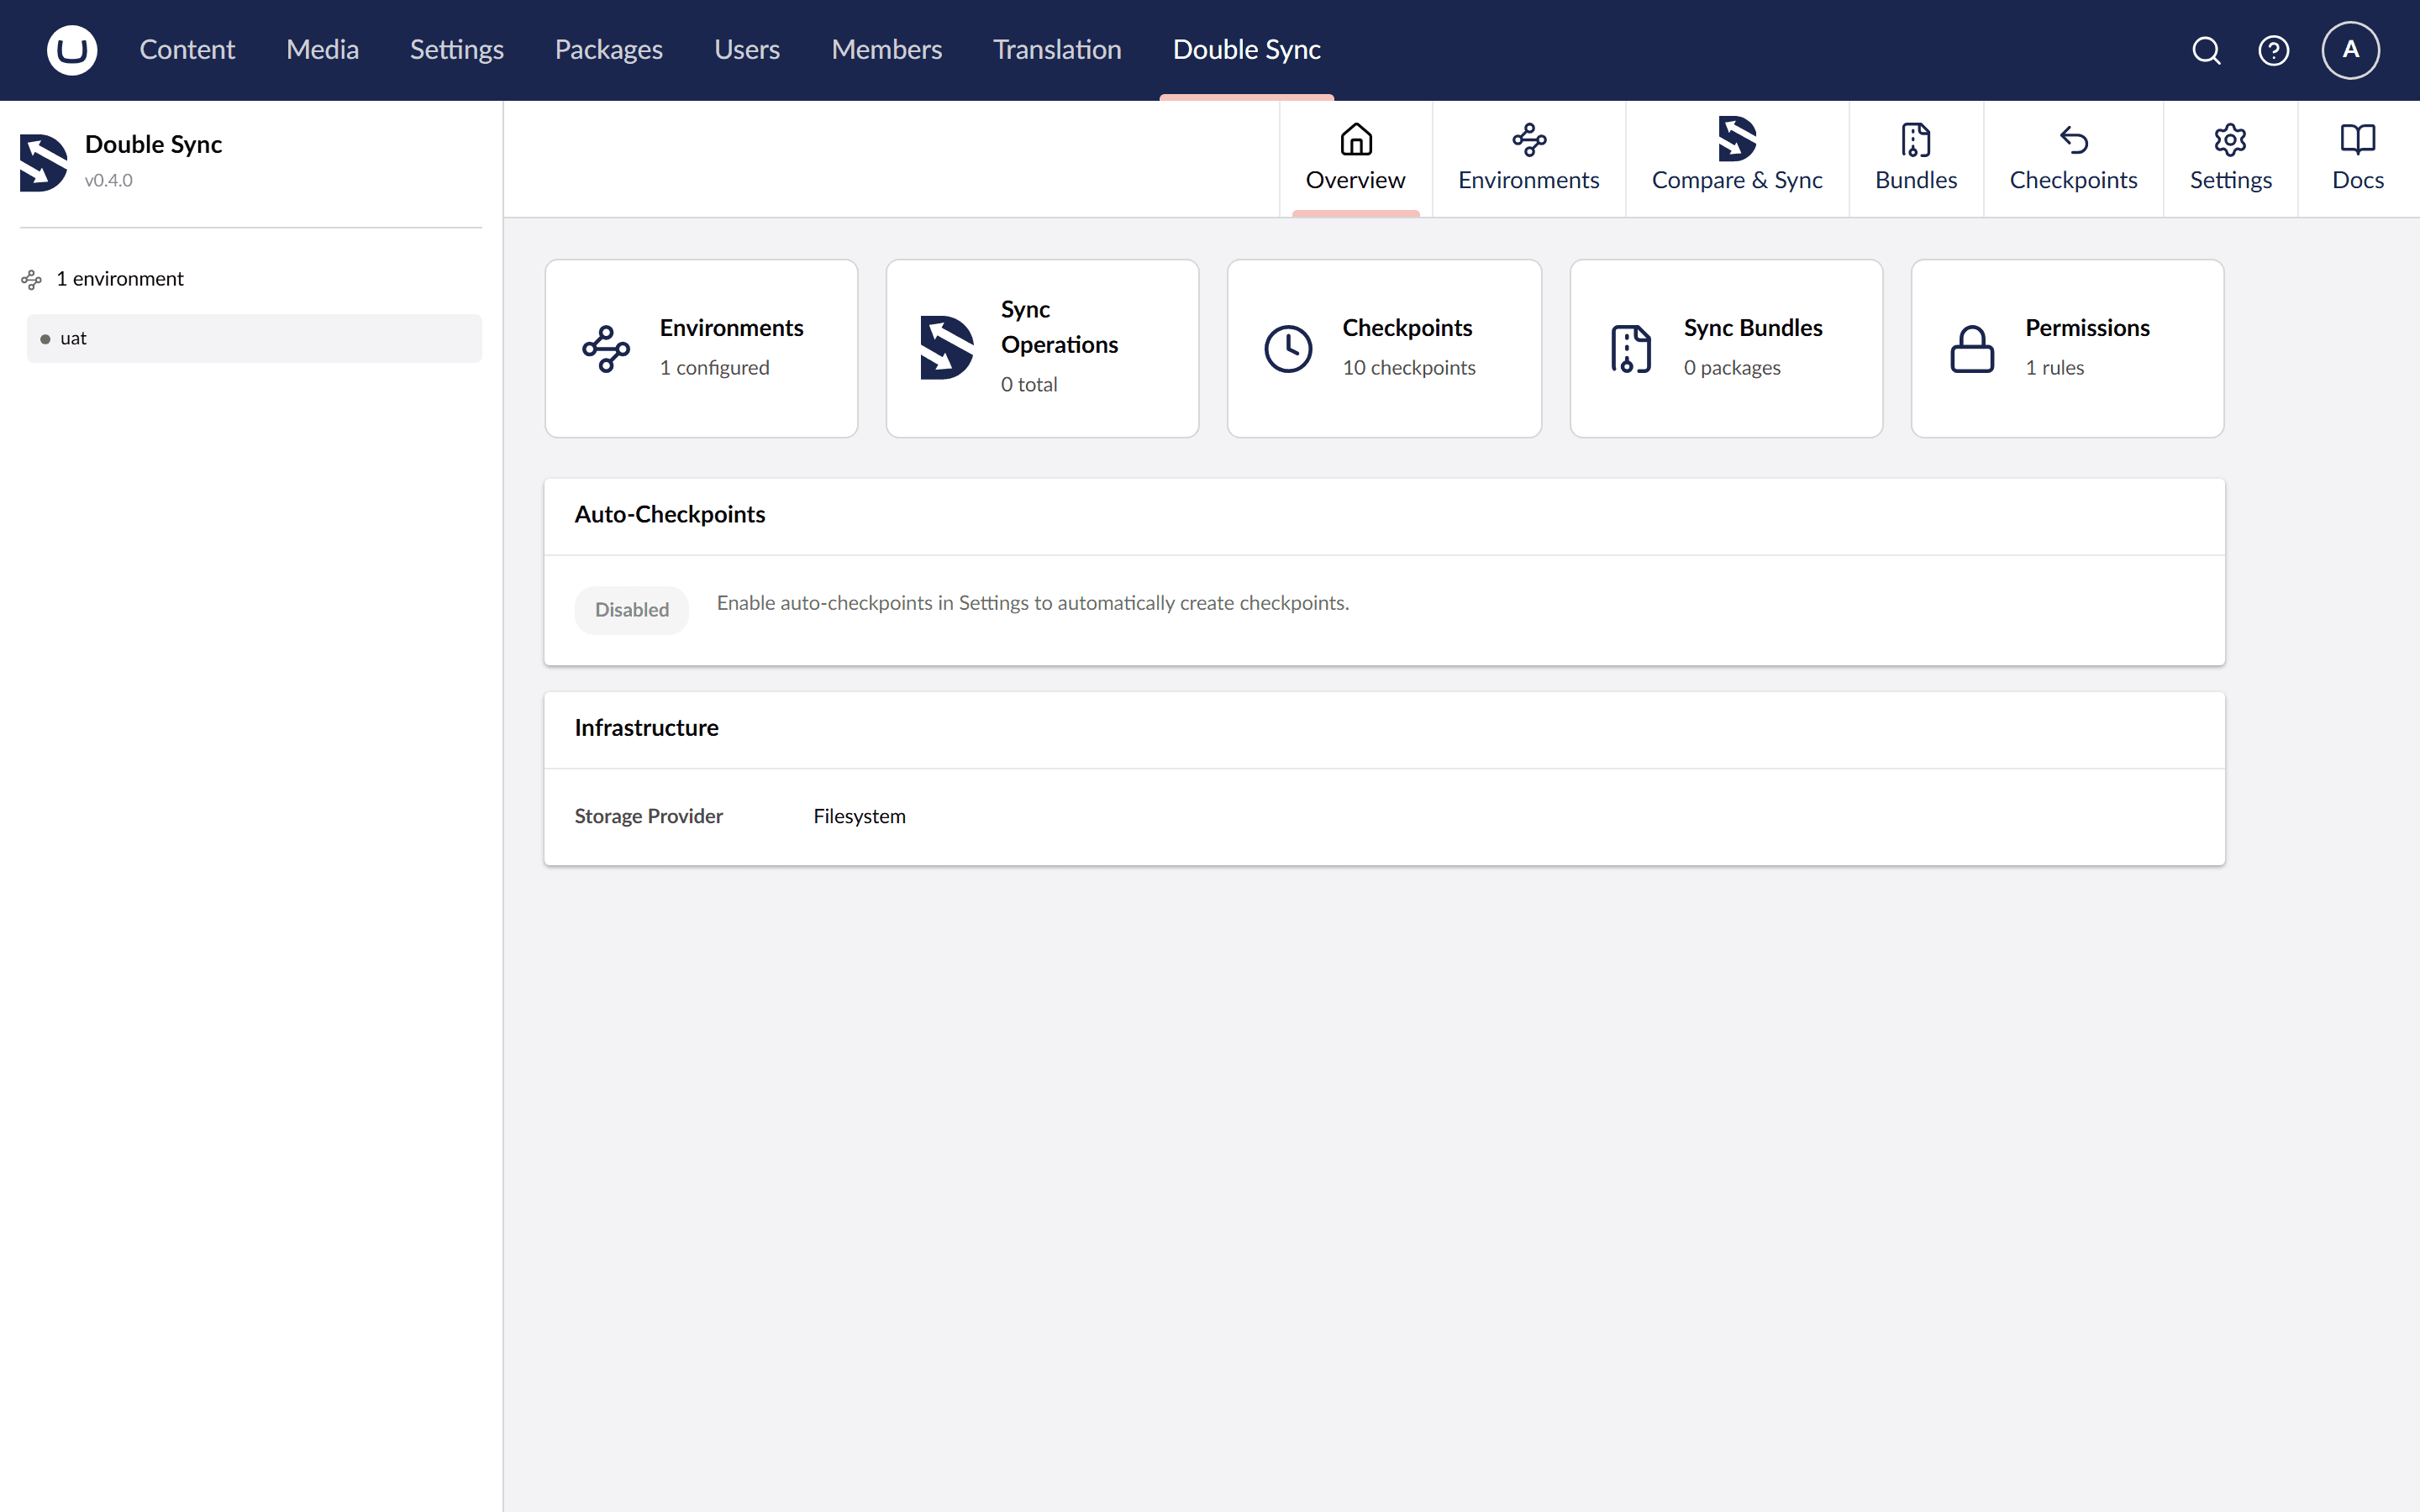Navigate to the Packages section
2420x1512 pixels.
point(609,50)
